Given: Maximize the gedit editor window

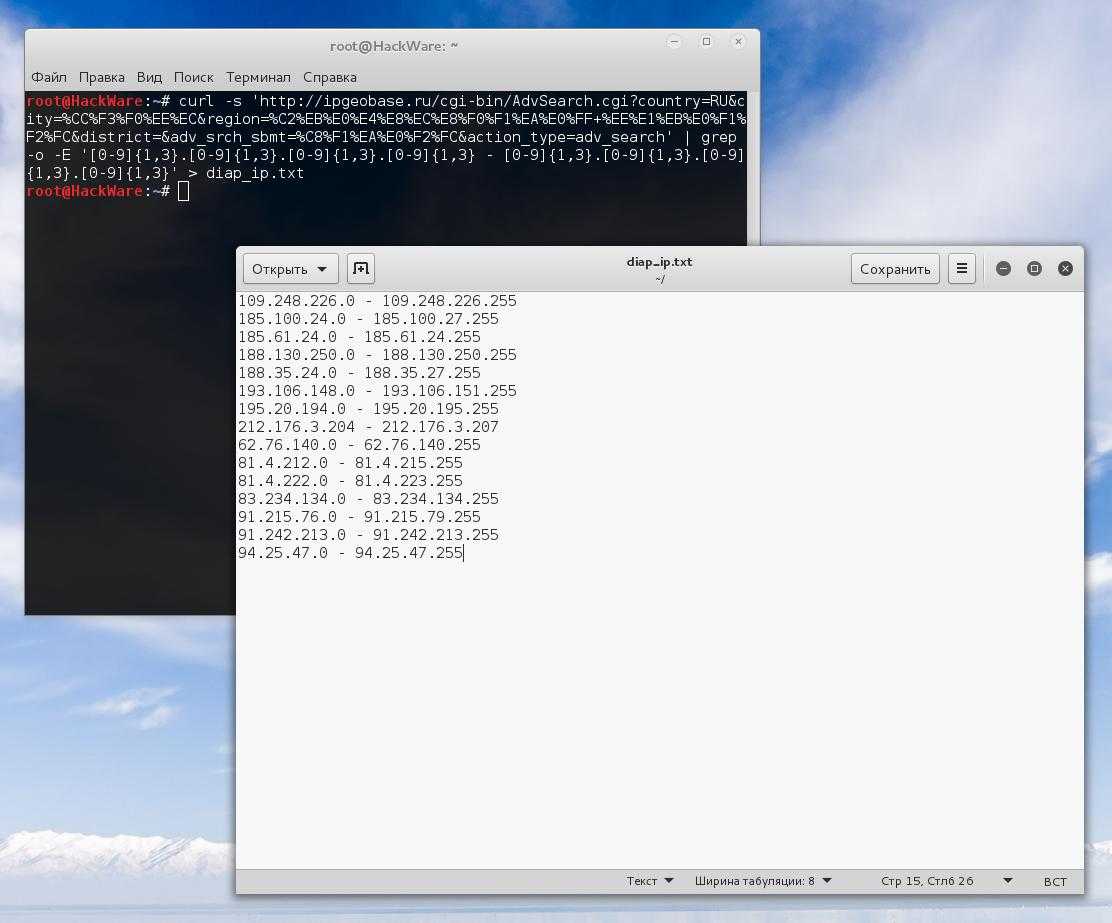Looking at the screenshot, I should click(1034, 268).
